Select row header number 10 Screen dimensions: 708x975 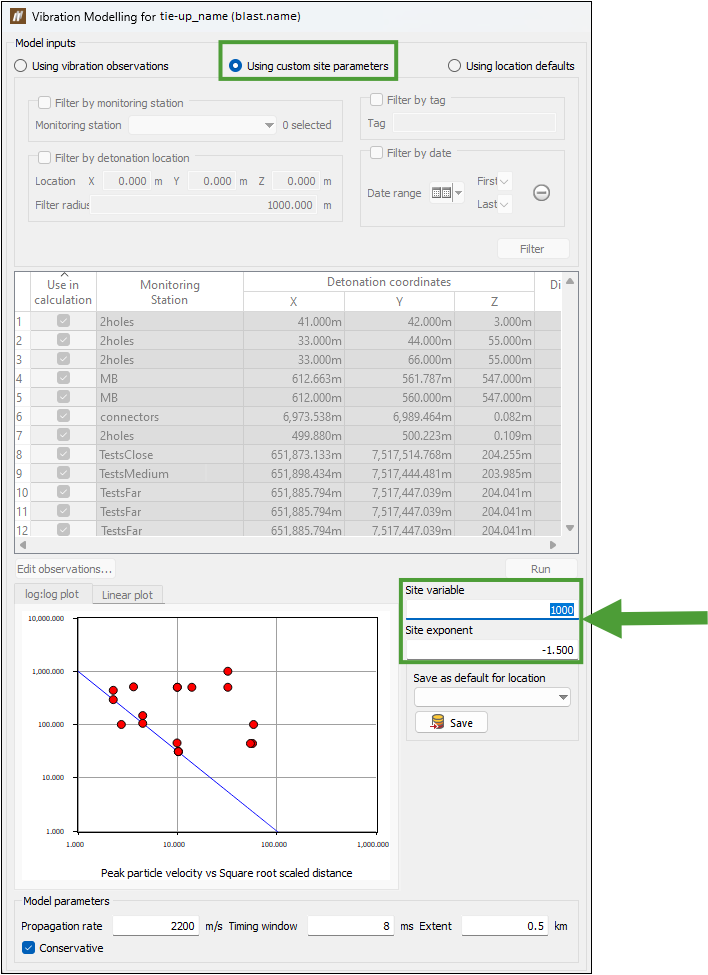22,492
